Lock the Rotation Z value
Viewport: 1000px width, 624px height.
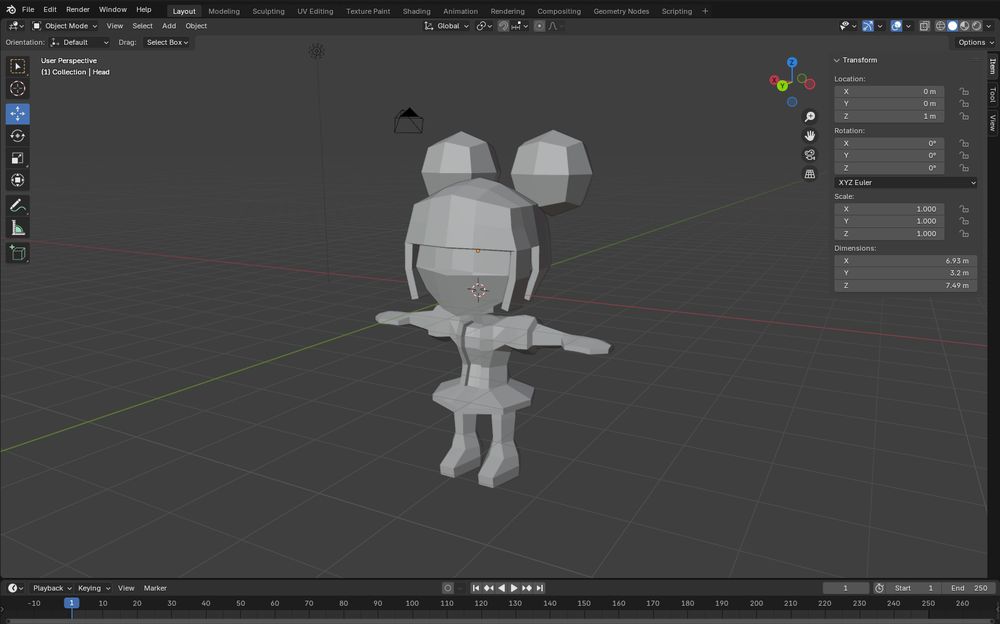pos(964,168)
